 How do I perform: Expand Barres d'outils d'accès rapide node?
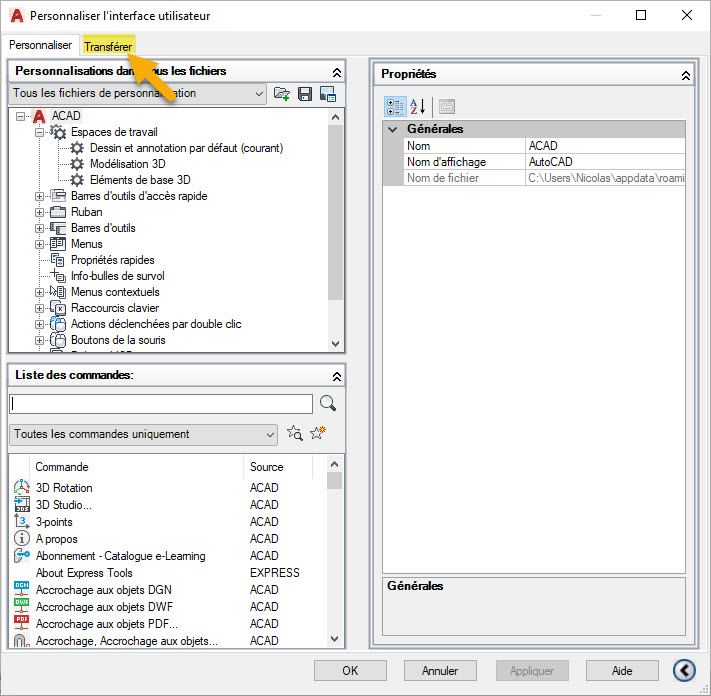(x=39, y=196)
